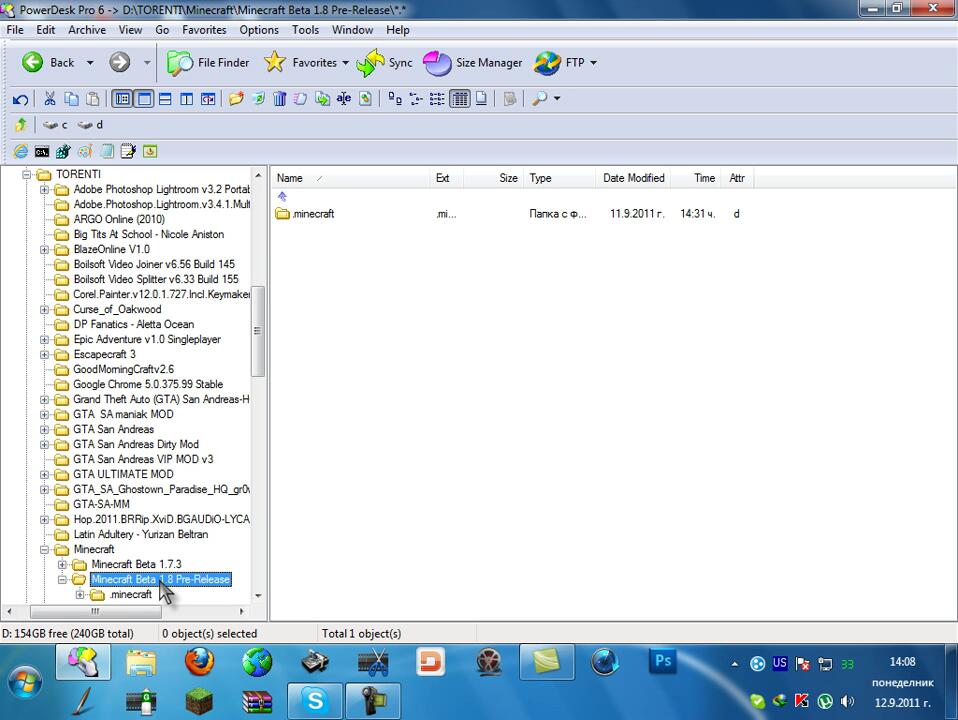
Task: Expand the Minecraft Beta 1.7.3 folder
Action: pyautogui.click(x=63, y=564)
